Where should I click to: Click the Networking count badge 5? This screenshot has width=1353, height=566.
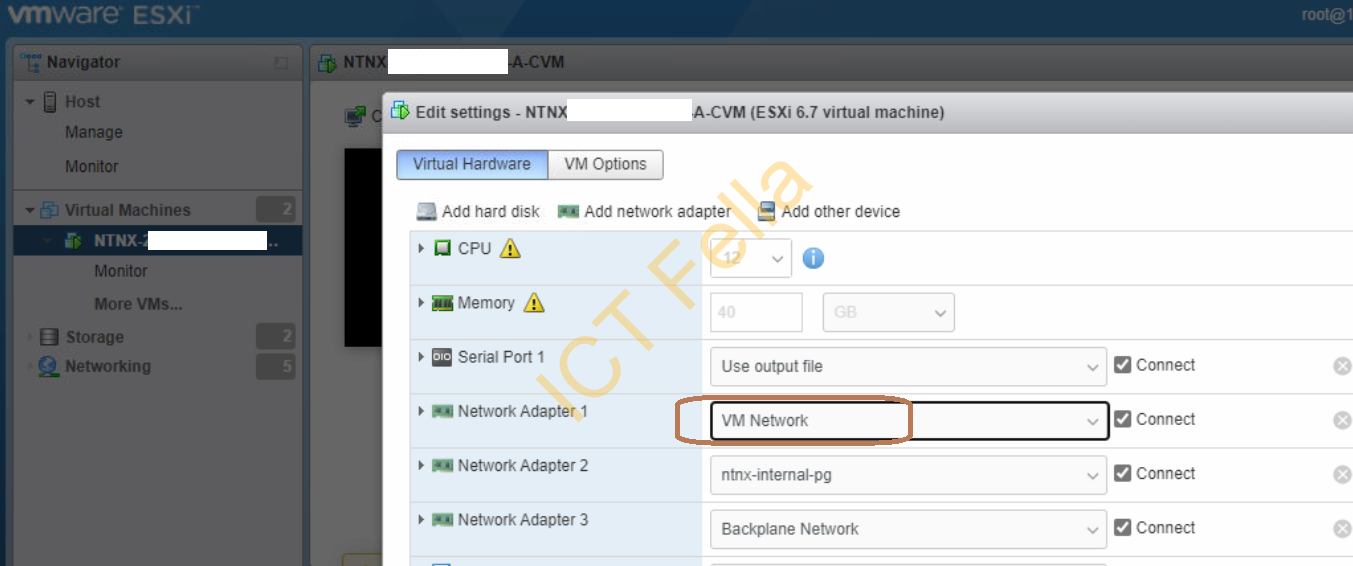[x=275, y=366]
